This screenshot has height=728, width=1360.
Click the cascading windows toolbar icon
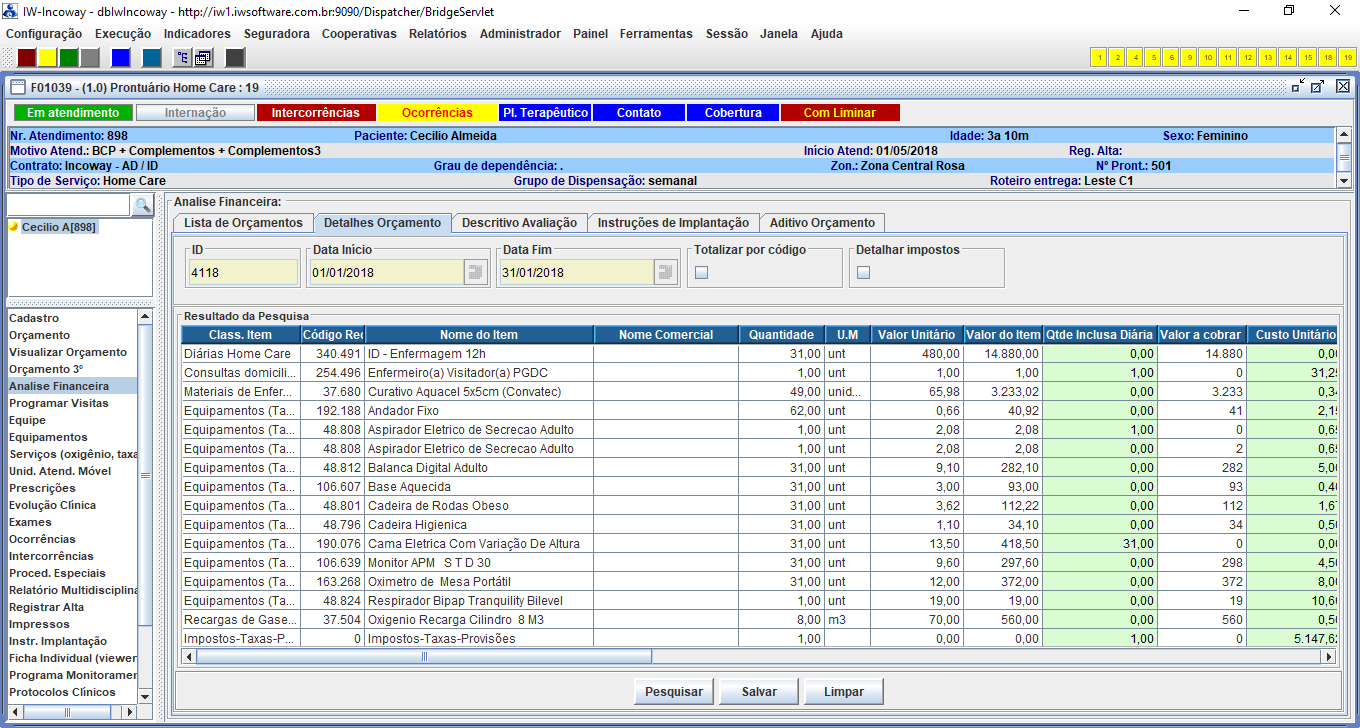pos(203,57)
